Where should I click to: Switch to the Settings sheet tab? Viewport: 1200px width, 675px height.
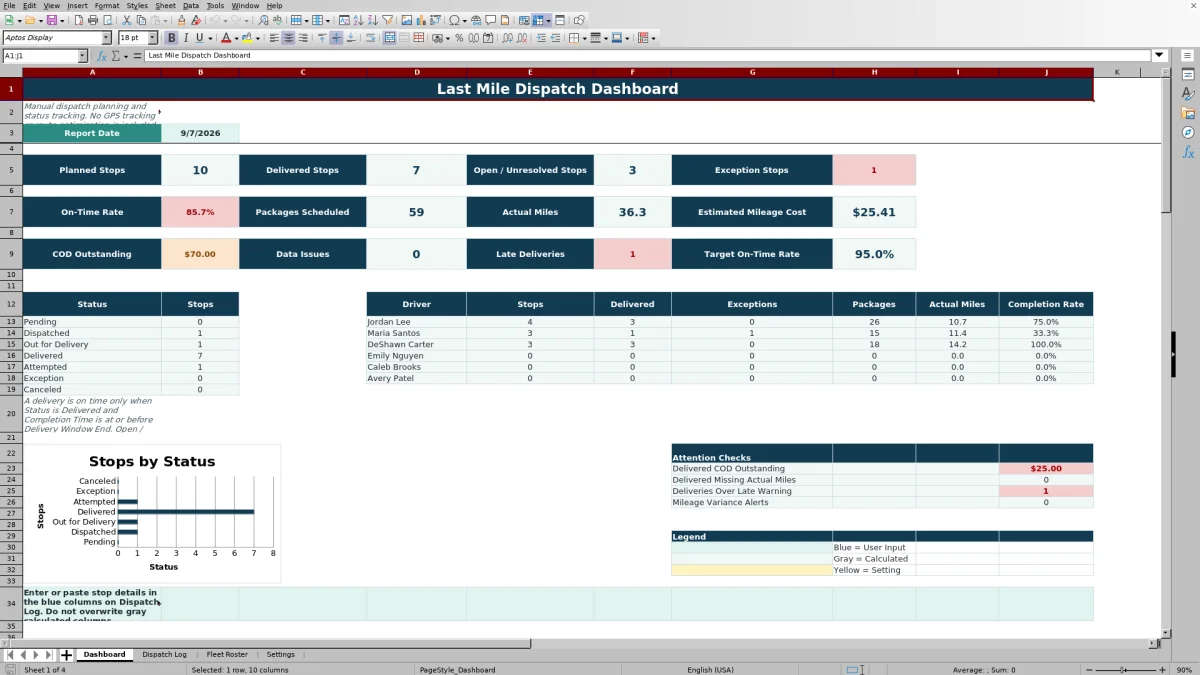tap(281, 655)
